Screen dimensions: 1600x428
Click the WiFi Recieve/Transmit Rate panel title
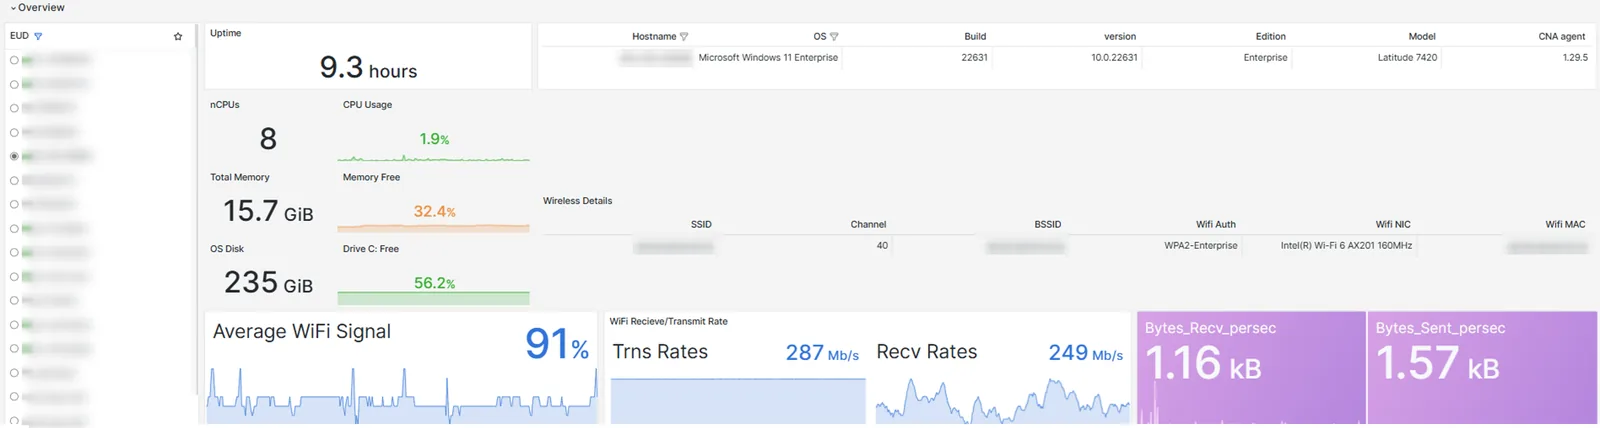[669, 321]
